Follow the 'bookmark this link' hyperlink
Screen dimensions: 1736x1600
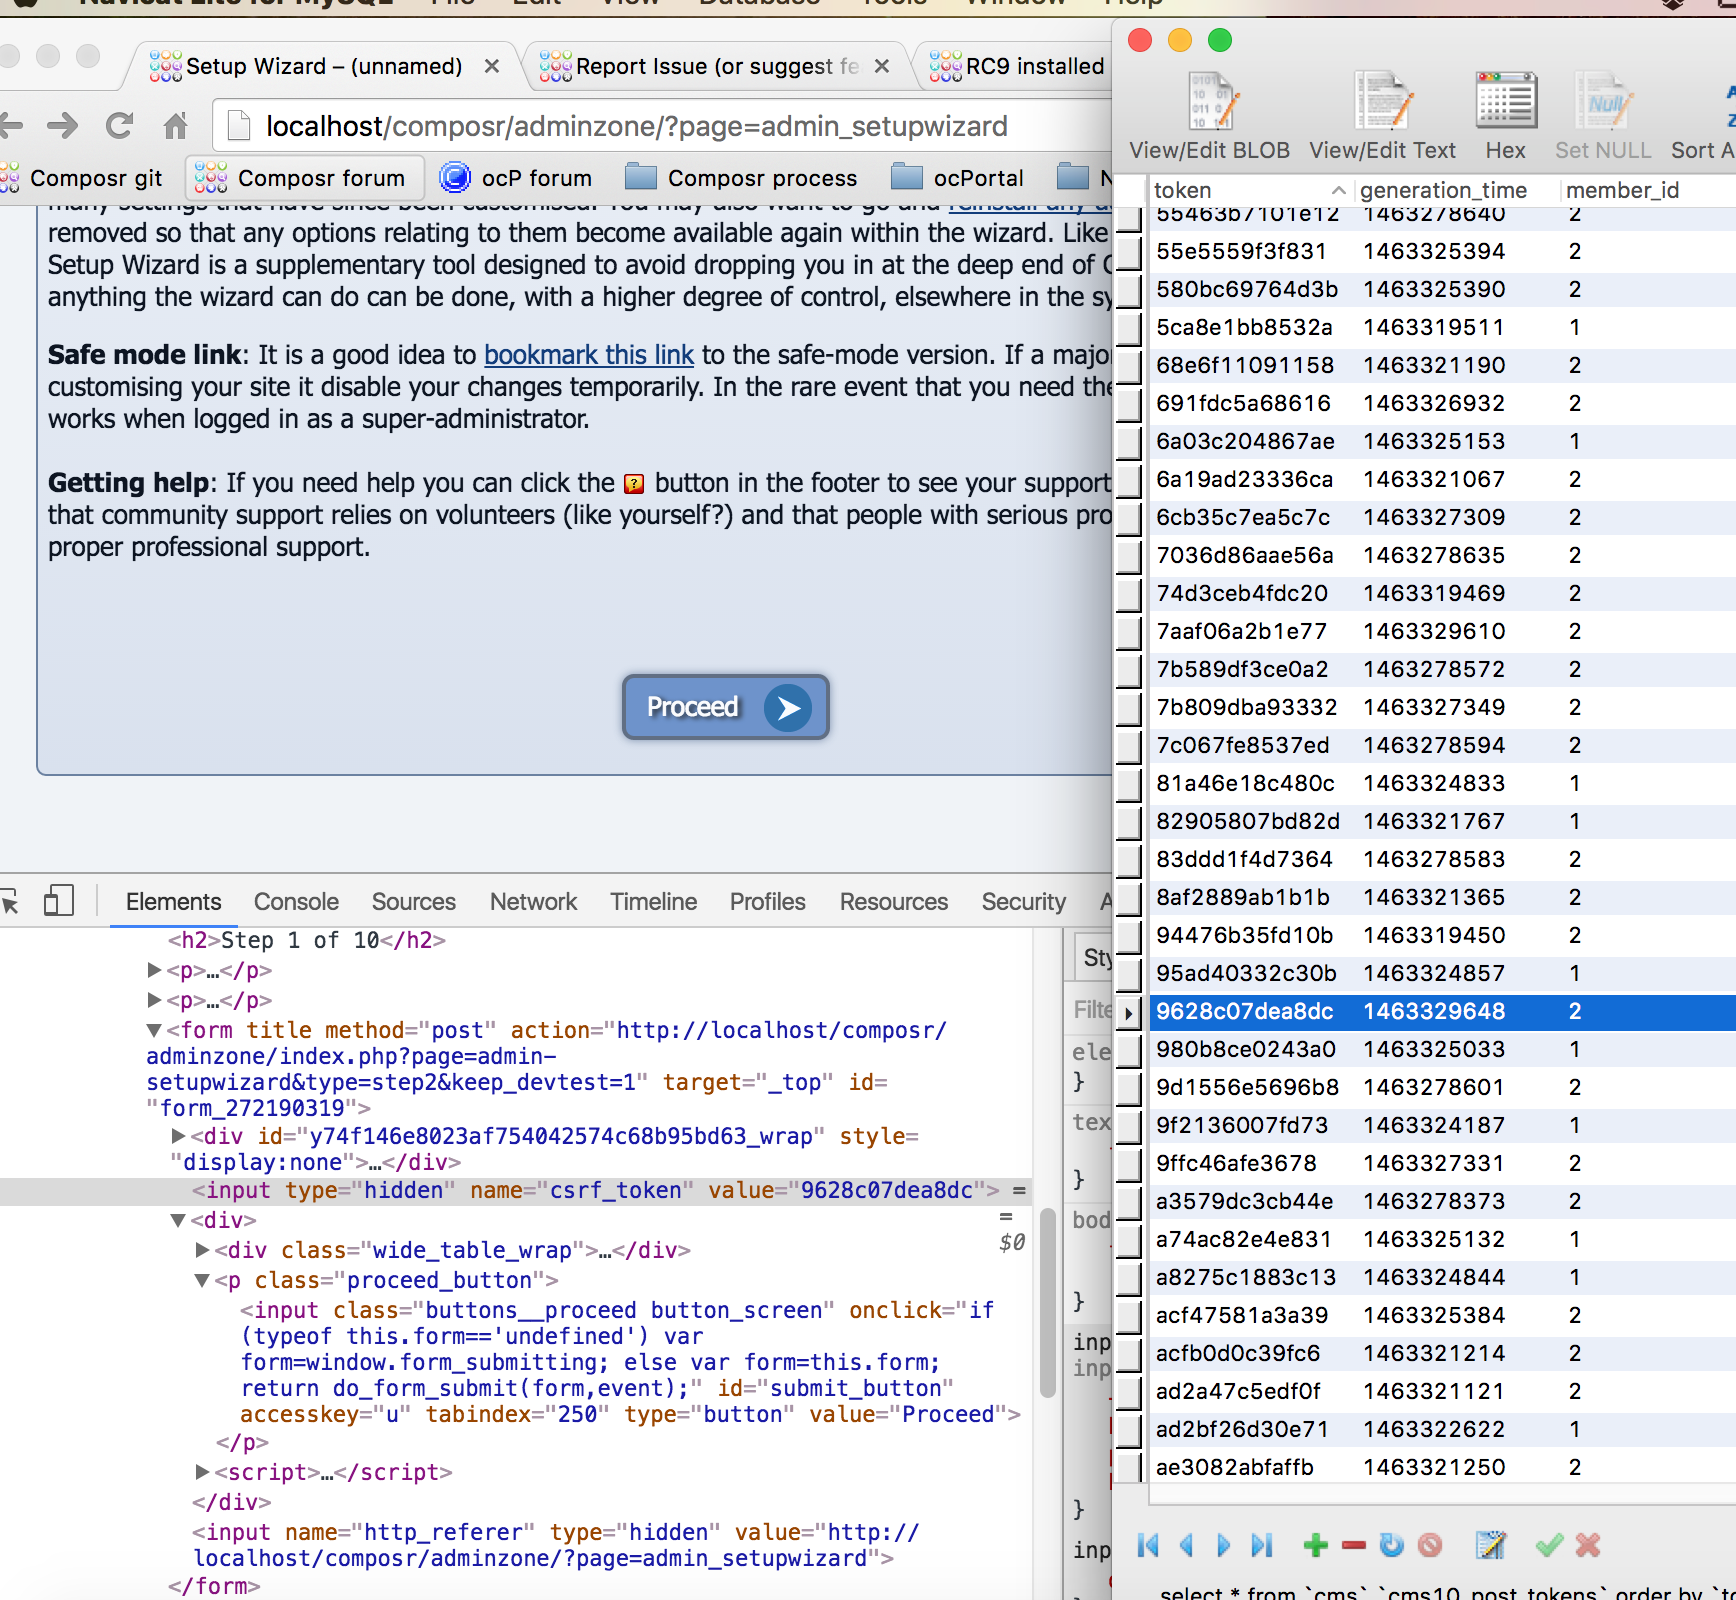[x=589, y=355]
